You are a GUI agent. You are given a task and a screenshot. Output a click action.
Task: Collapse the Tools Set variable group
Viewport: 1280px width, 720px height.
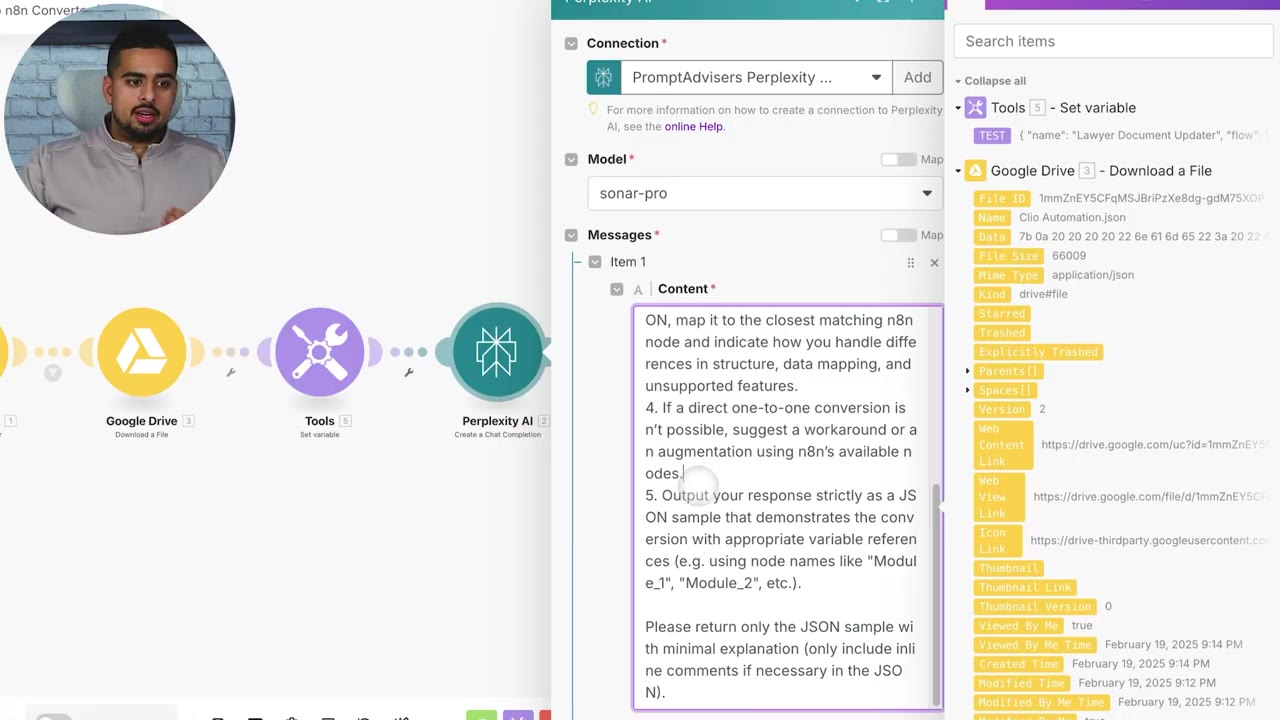[958, 108]
